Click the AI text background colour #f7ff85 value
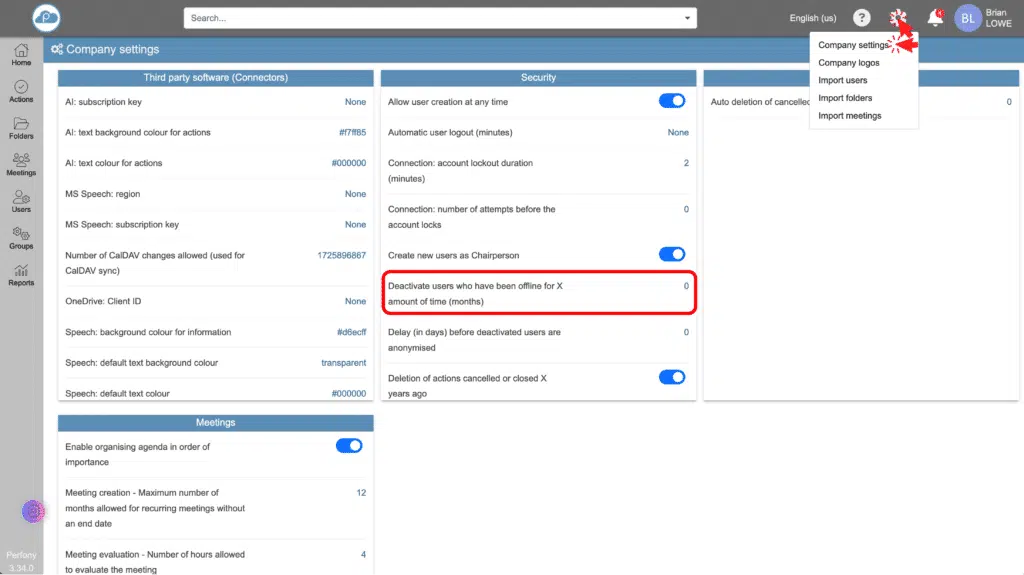 pyautogui.click(x=352, y=132)
